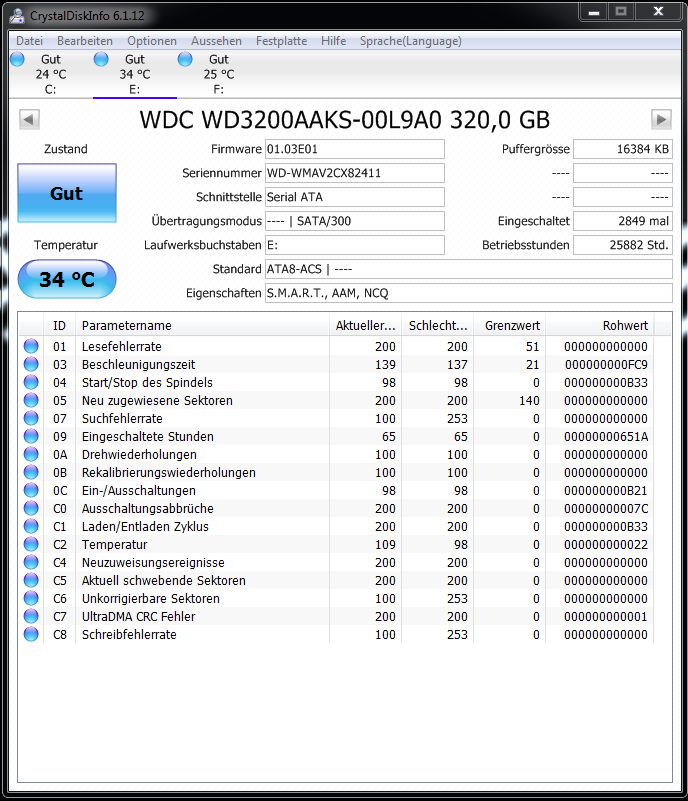Click status orb of the C2 Temperatur row
The height and width of the screenshot is (801, 688).
tap(31, 545)
